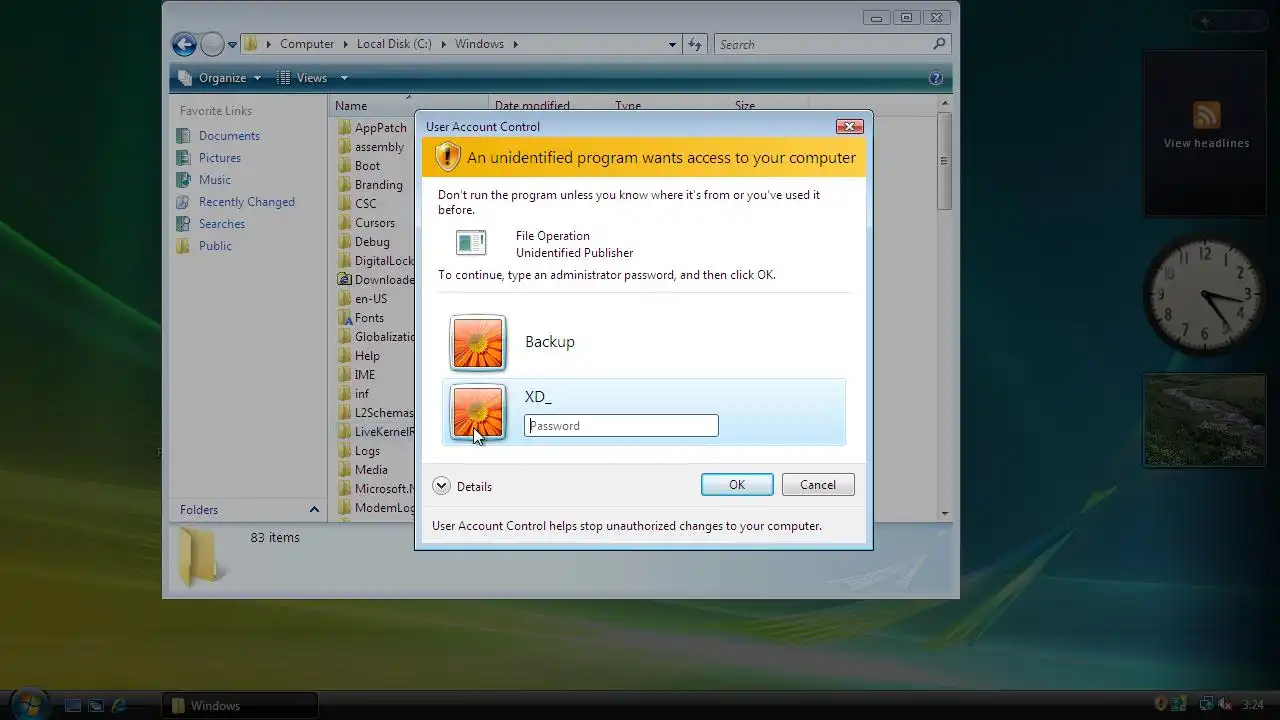This screenshot has width=1280, height=720.
Task: Click Computer in the address breadcrumb
Action: (307, 44)
